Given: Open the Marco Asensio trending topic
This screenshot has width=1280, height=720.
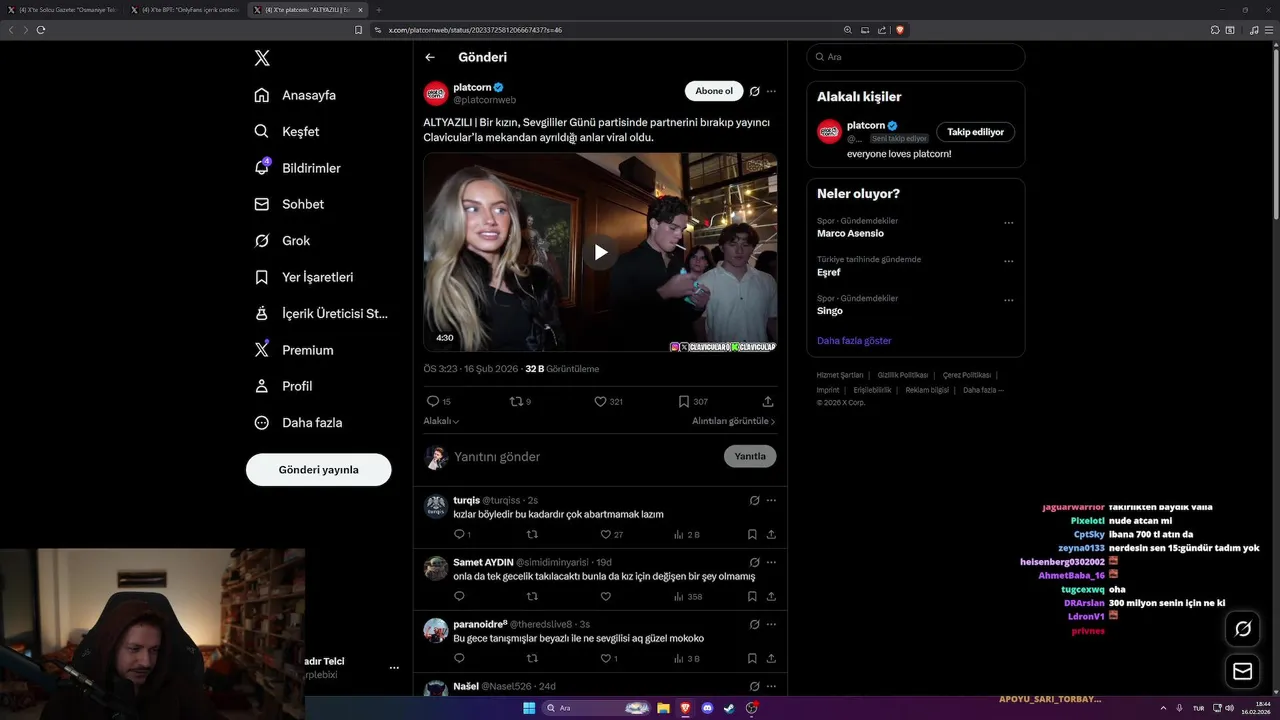Looking at the screenshot, I should coord(850,233).
